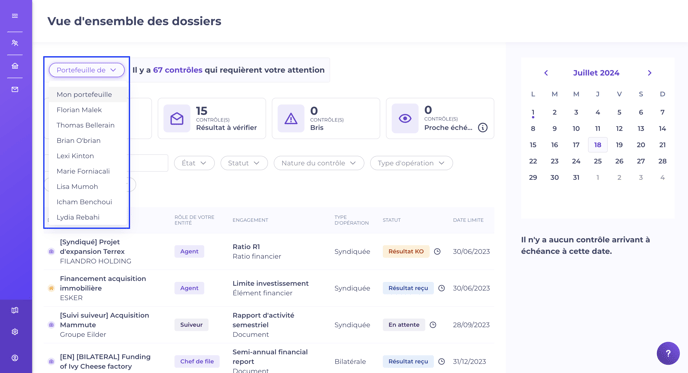Open the Bris controls card
This screenshot has height=373, width=688.
point(326,118)
